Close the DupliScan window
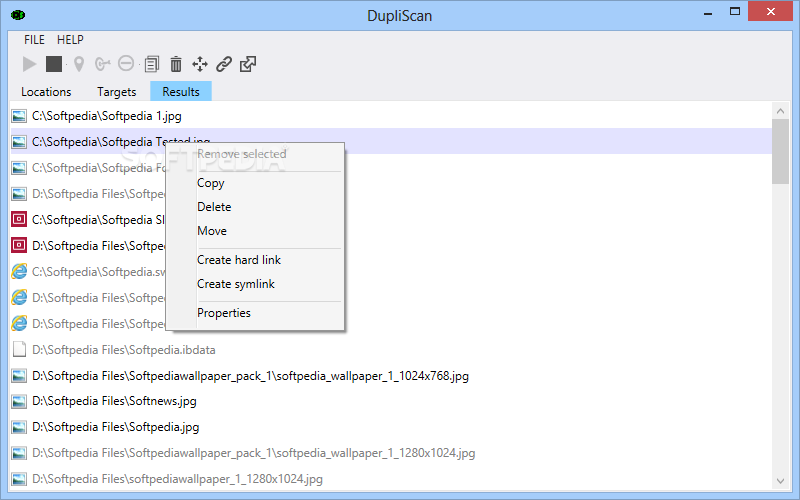The image size is (800, 500). coord(770,12)
